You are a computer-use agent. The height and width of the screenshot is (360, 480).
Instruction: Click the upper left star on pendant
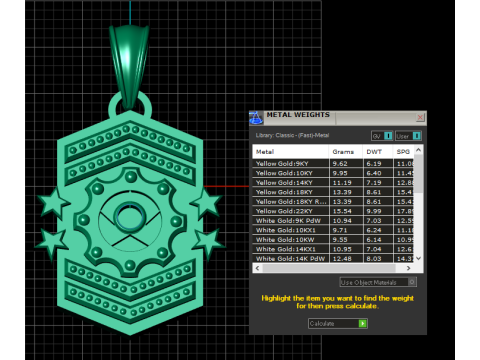[53, 203]
